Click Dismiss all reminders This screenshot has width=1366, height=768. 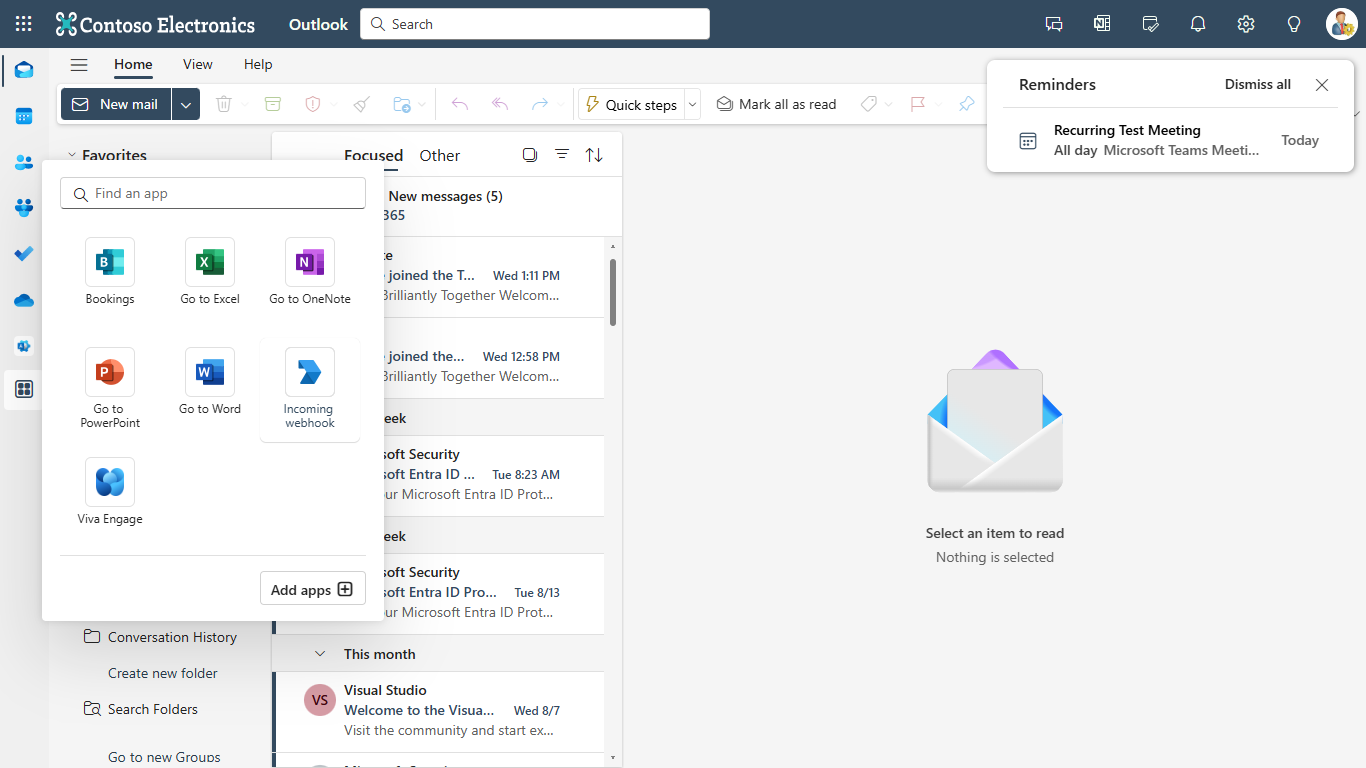tap(1258, 85)
